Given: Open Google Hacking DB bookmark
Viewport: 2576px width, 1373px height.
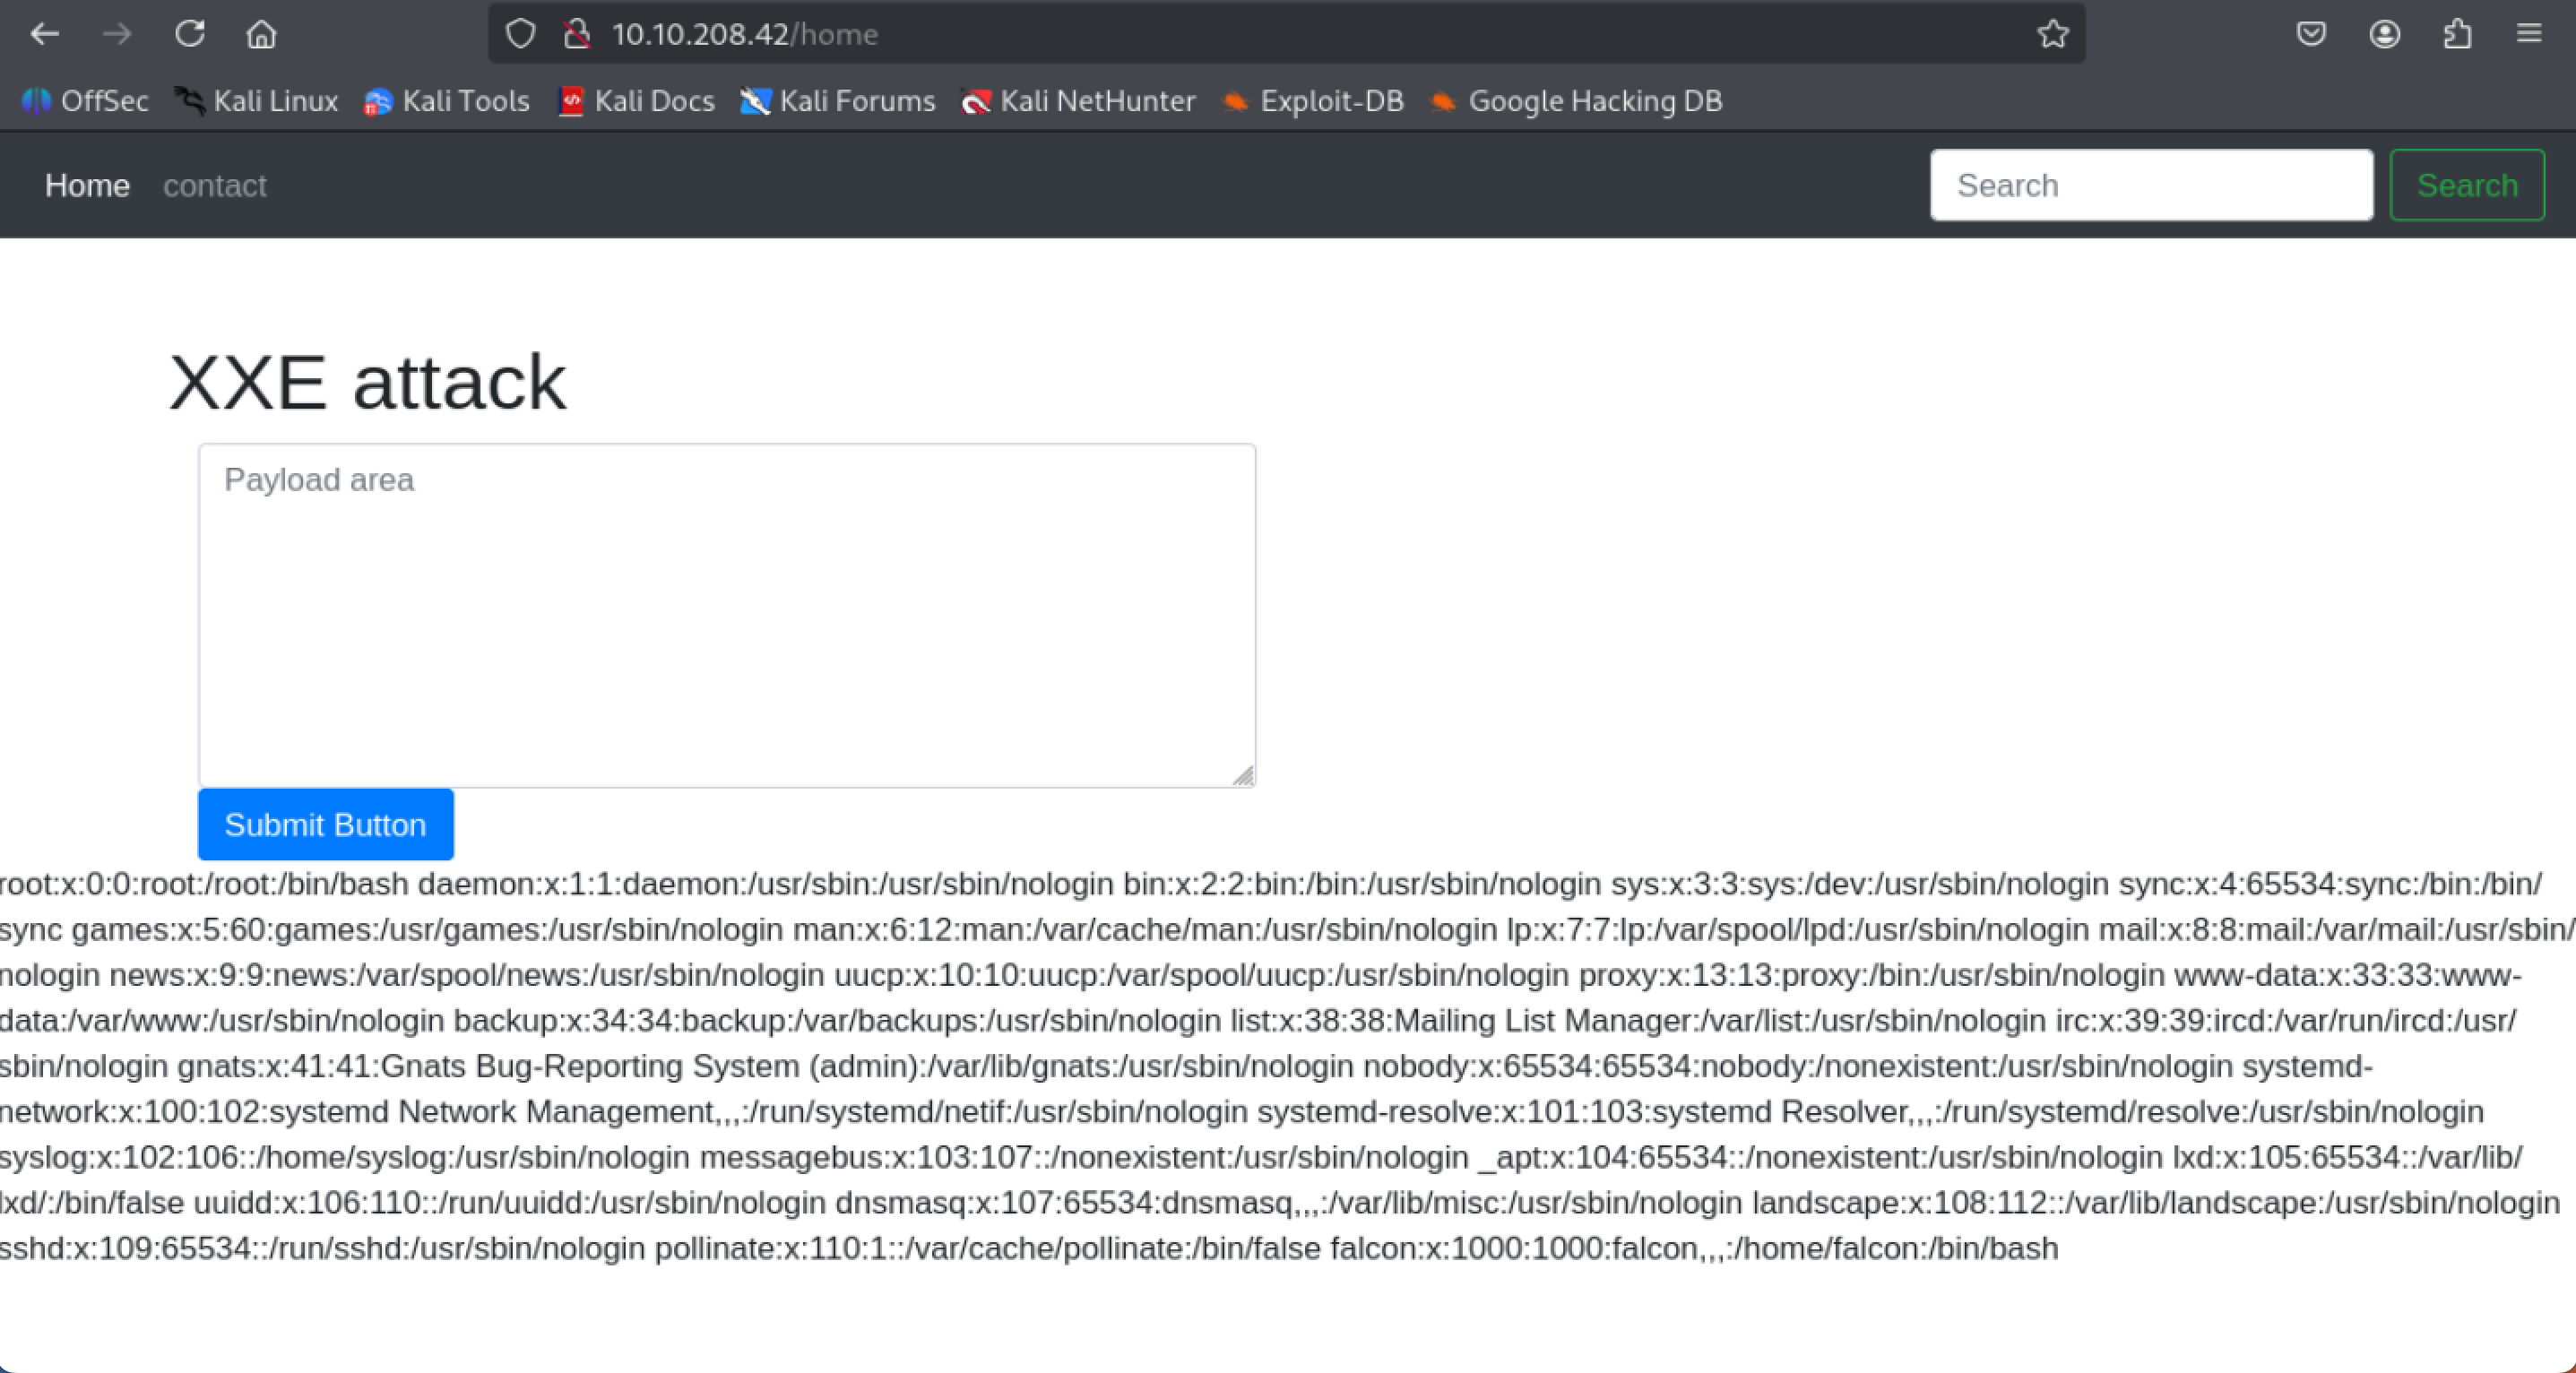Looking at the screenshot, I should click(x=1577, y=101).
